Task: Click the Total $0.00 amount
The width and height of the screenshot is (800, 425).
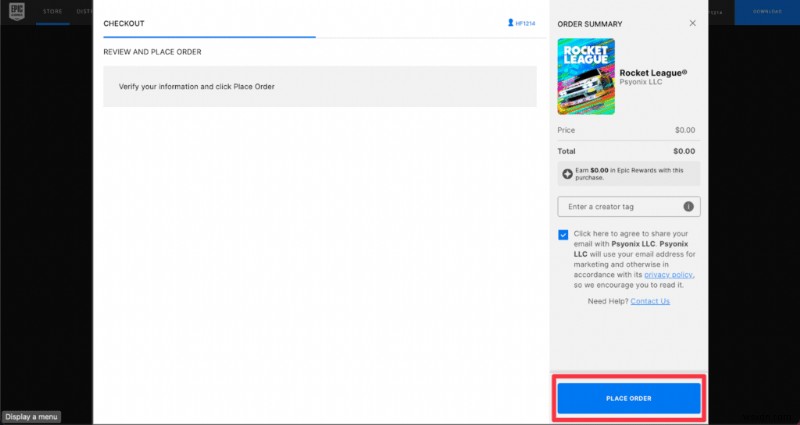Action: point(684,151)
